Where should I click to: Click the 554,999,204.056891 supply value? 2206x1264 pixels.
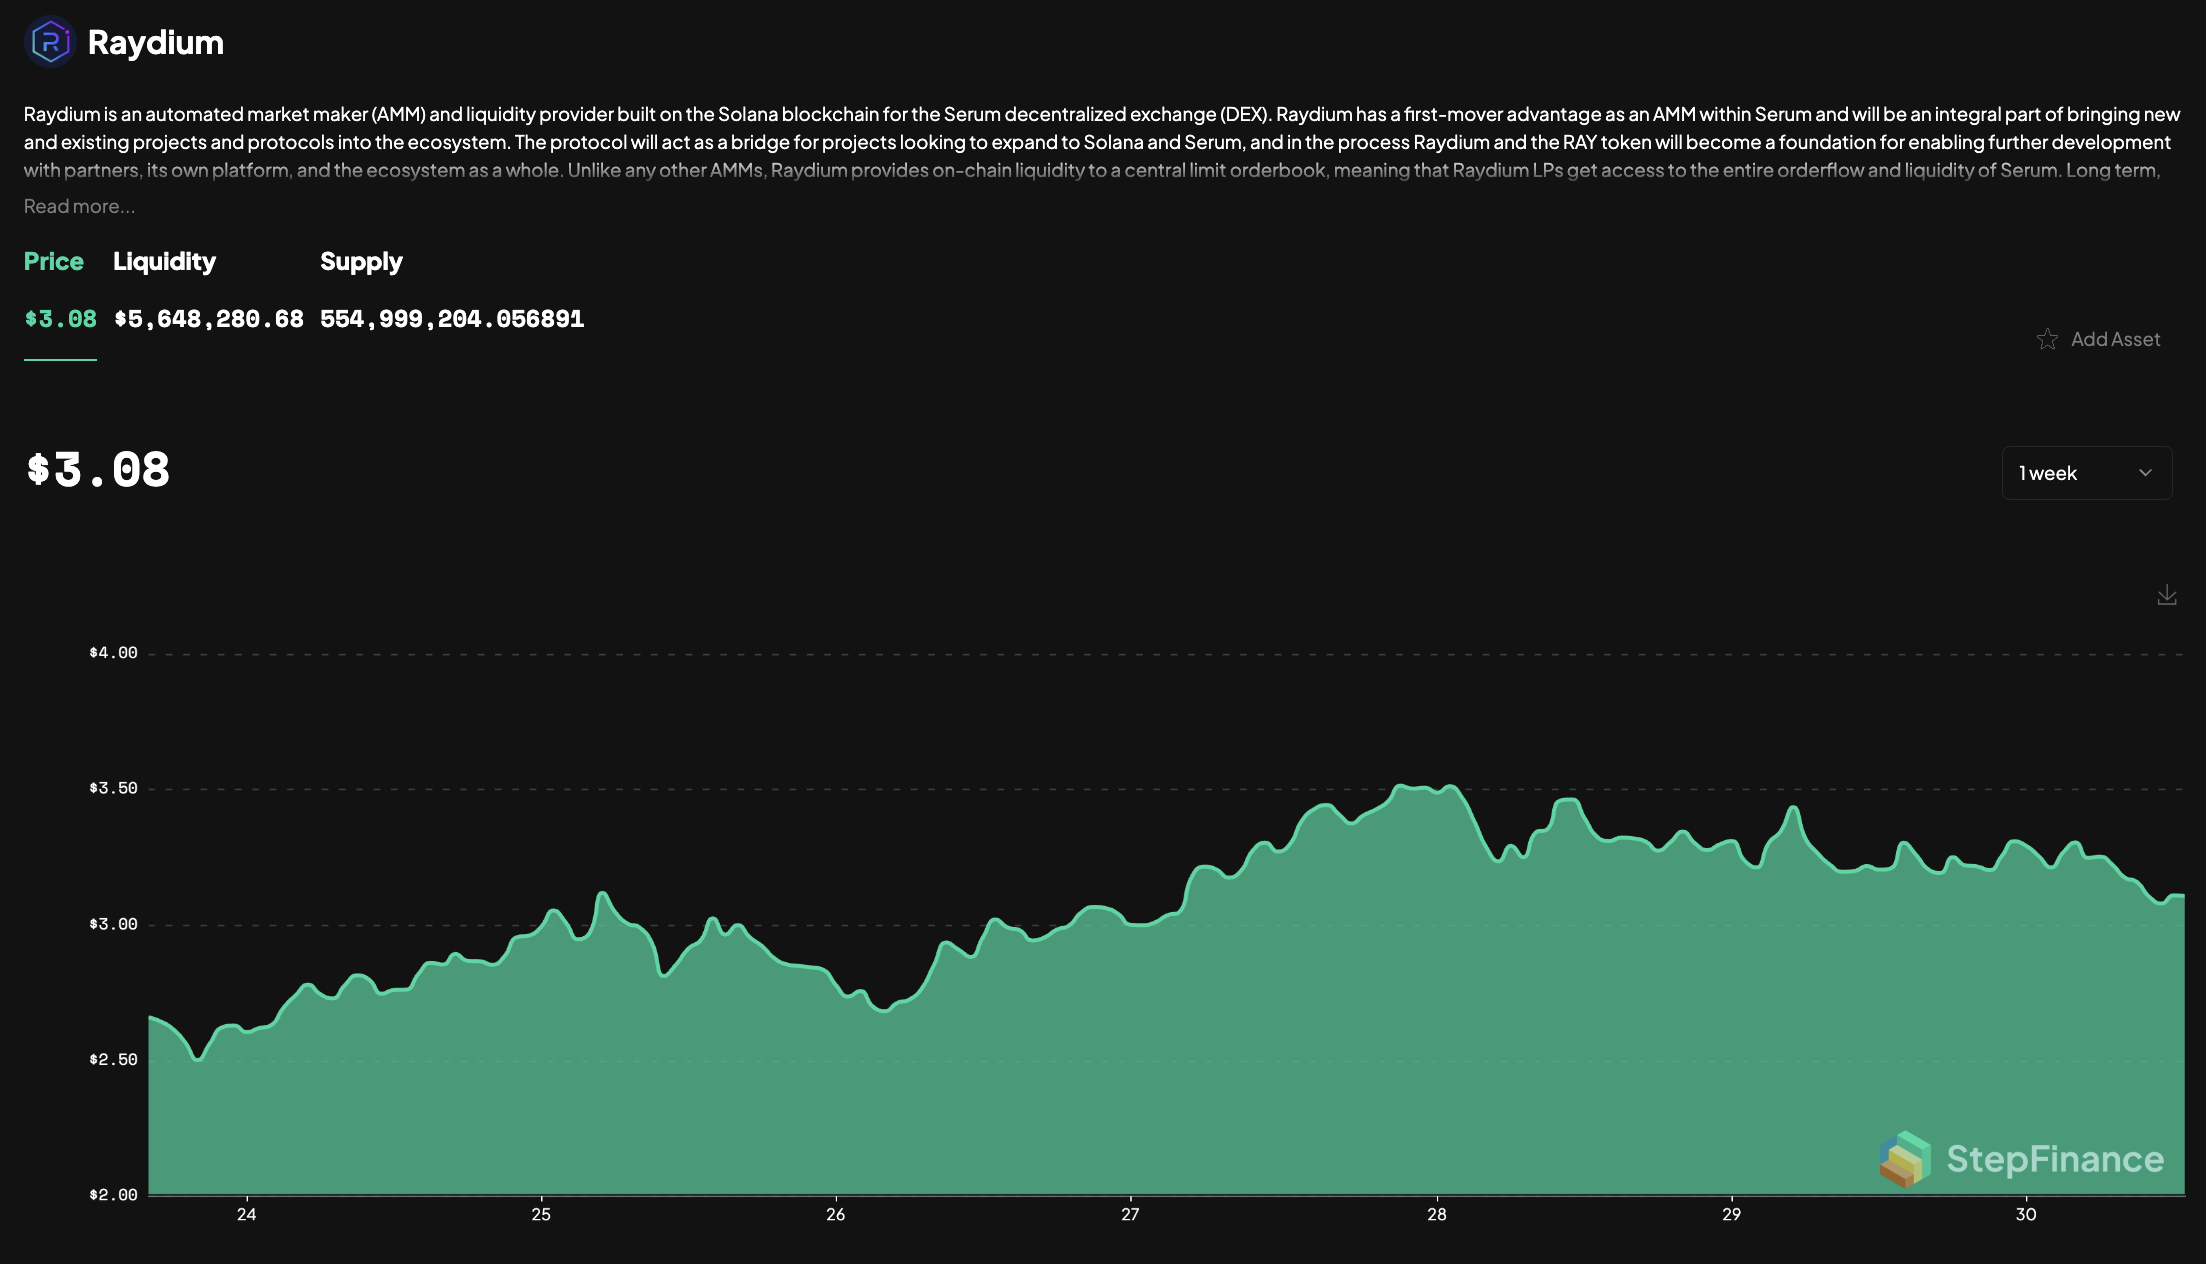[x=452, y=319]
